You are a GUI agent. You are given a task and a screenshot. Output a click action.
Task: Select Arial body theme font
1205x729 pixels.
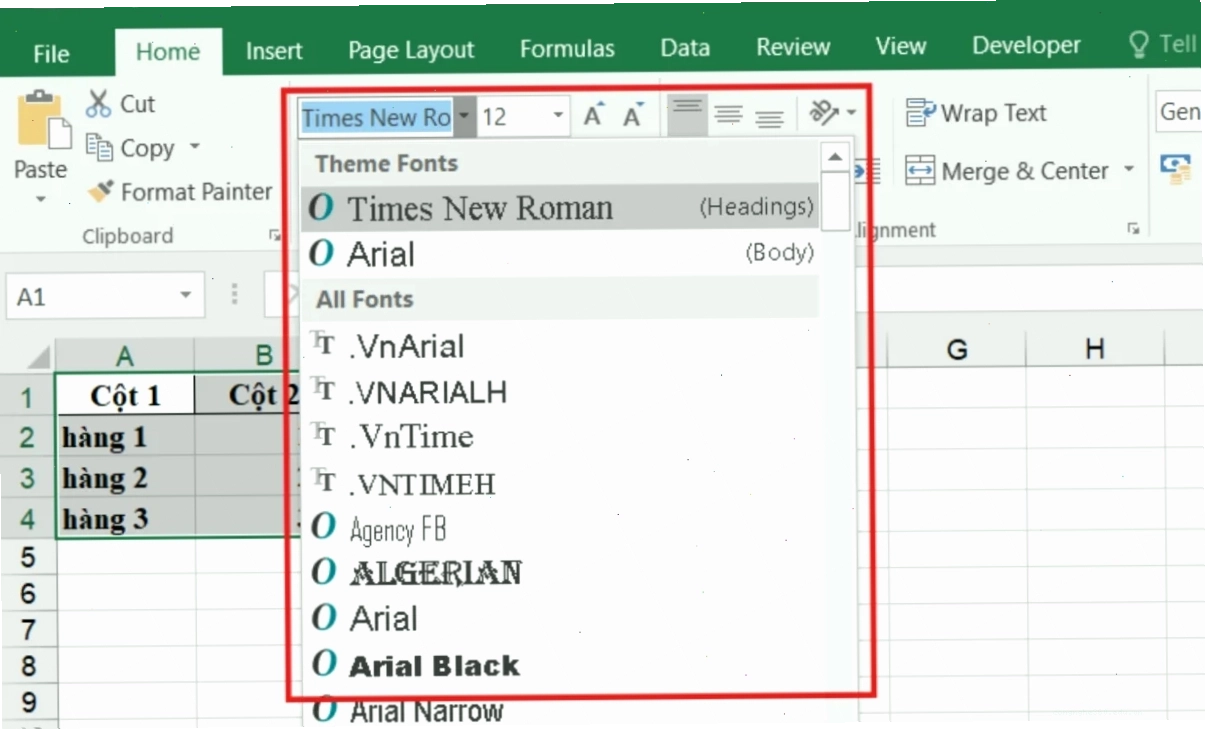(x=560, y=254)
